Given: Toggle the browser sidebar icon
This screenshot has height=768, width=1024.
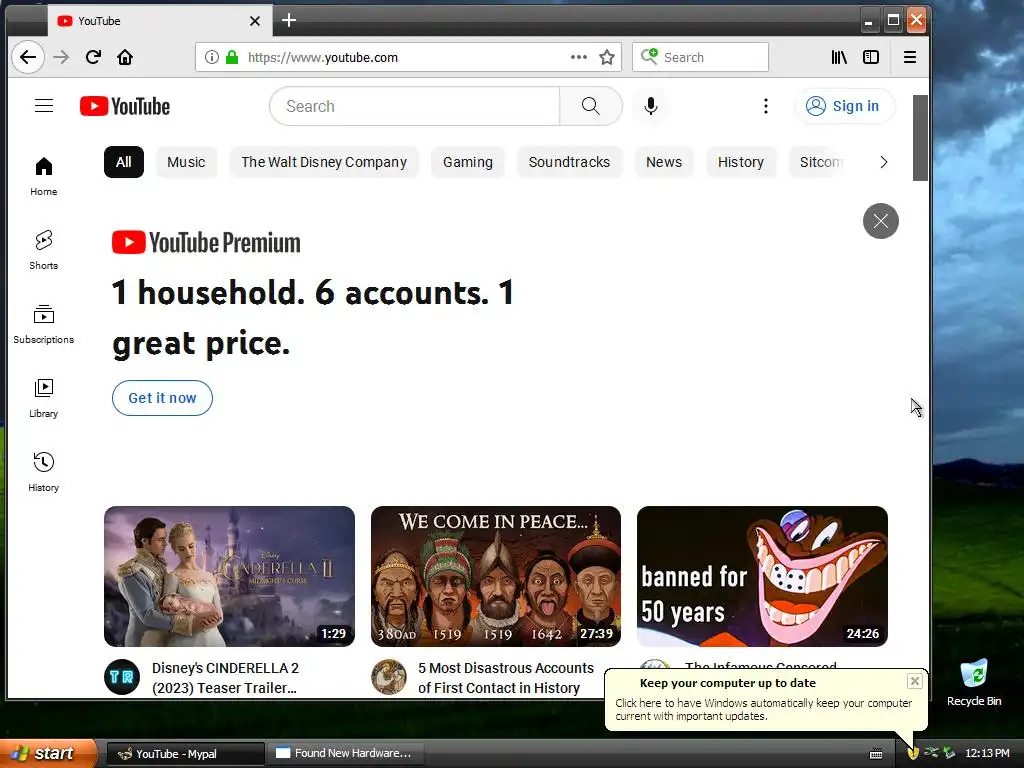Looking at the screenshot, I should click(871, 57).
